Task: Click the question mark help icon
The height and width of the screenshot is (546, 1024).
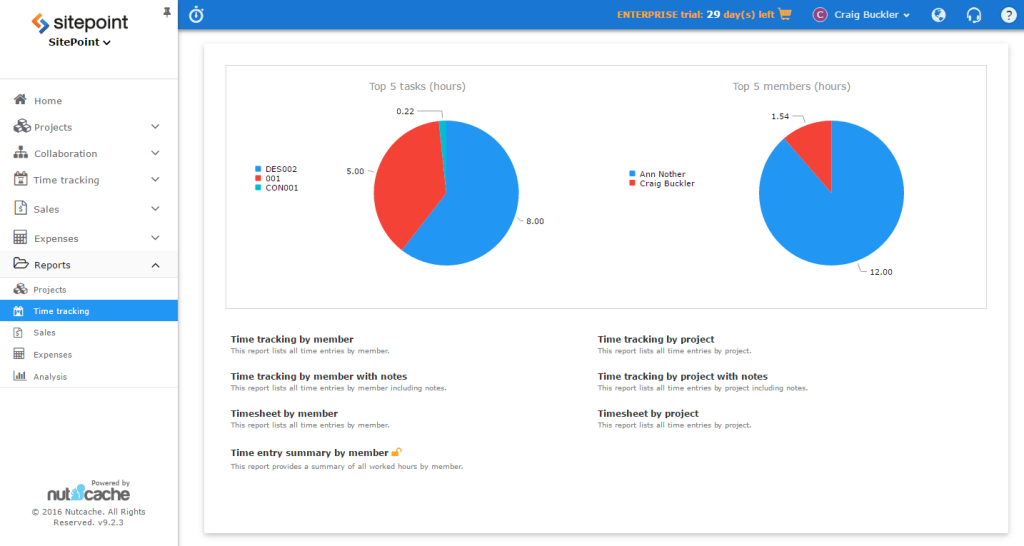Action: pos(1008,15)
